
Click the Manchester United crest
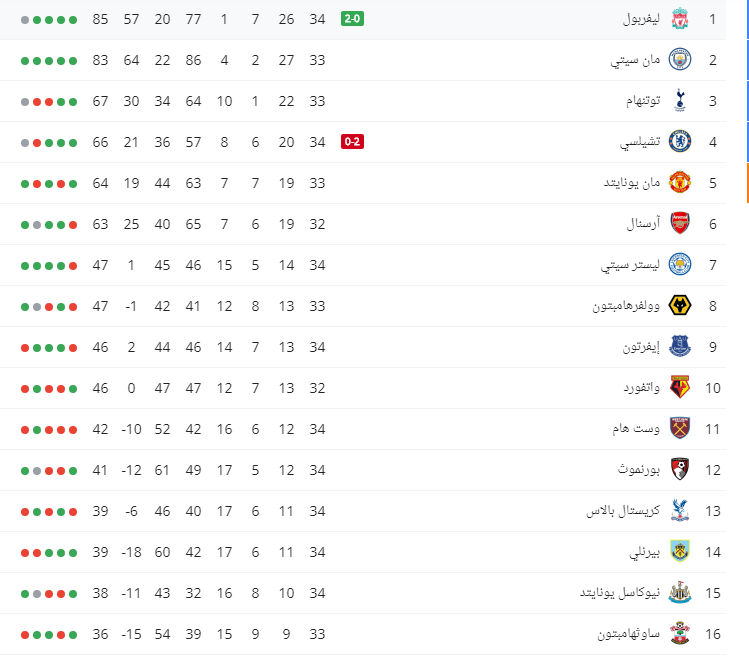679,183
